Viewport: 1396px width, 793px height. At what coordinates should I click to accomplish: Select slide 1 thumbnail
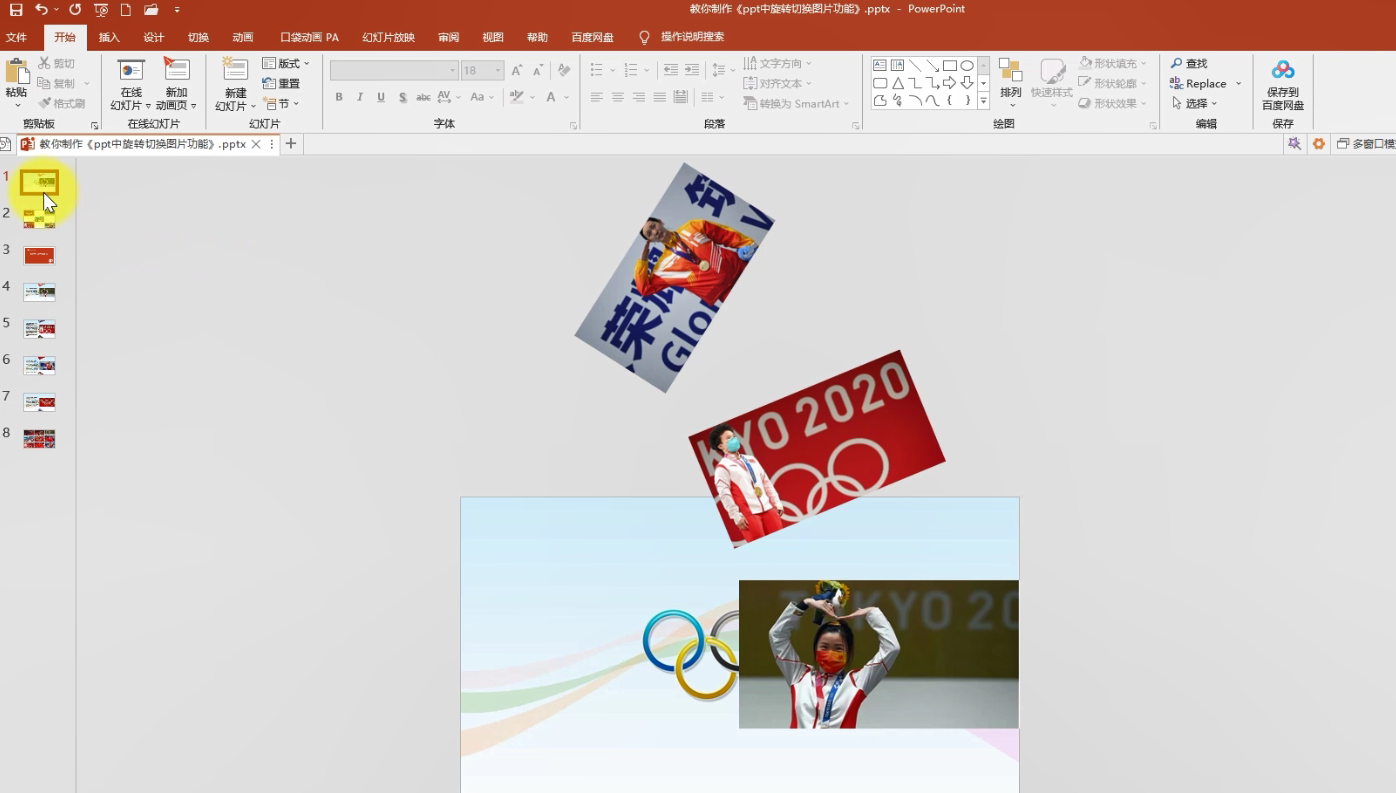(40, 182)
